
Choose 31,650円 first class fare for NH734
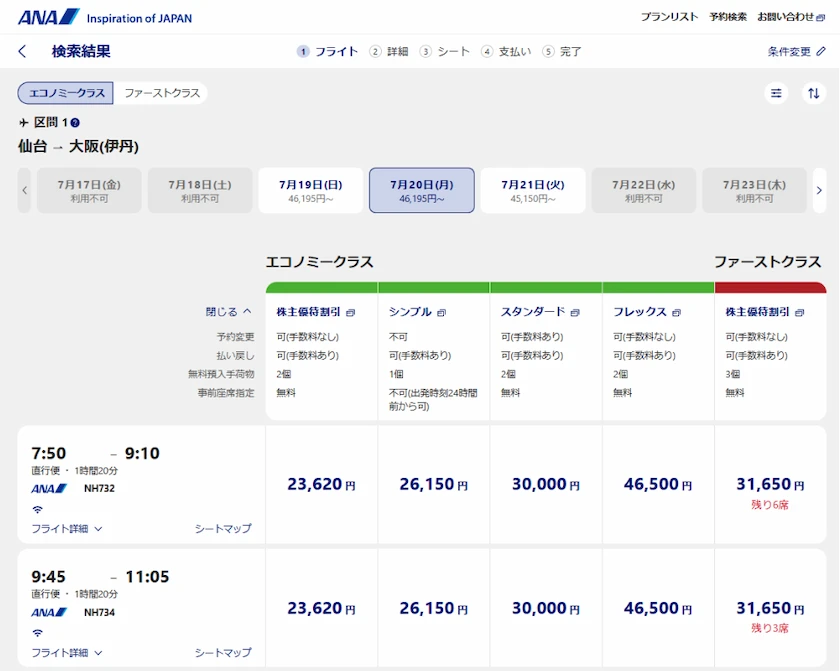point(770,608)
